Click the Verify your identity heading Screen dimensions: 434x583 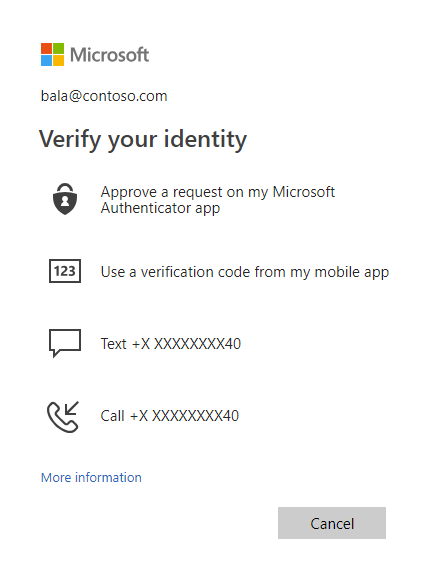[143, 139]
